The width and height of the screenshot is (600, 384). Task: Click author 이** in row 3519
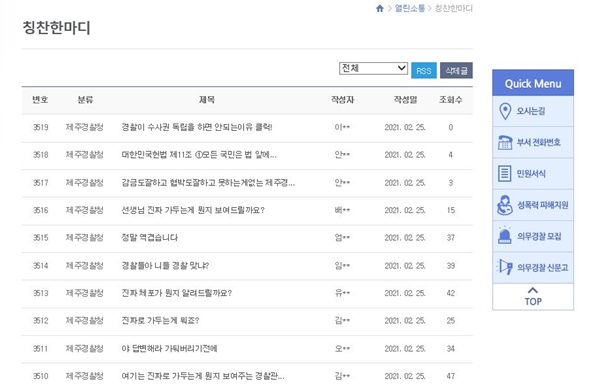(342, 127)
